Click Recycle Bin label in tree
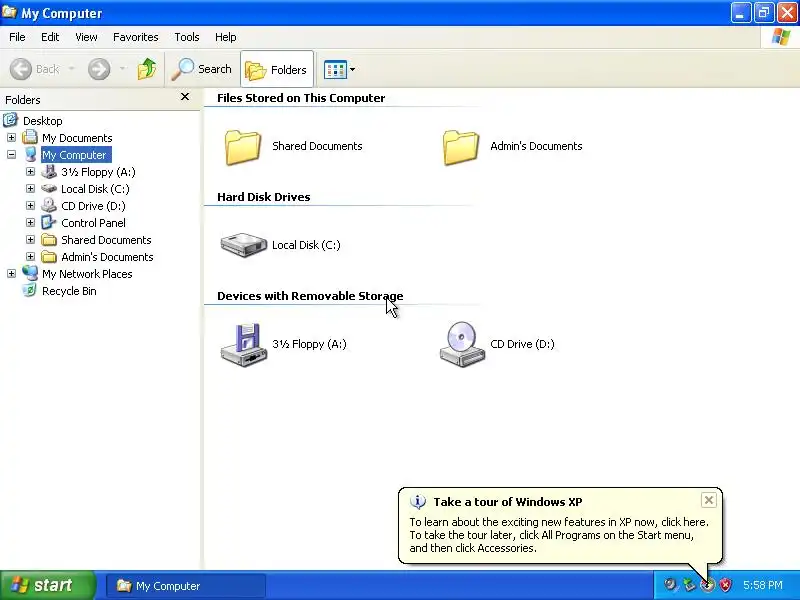 pyautogui.click(x=69, y=291)
